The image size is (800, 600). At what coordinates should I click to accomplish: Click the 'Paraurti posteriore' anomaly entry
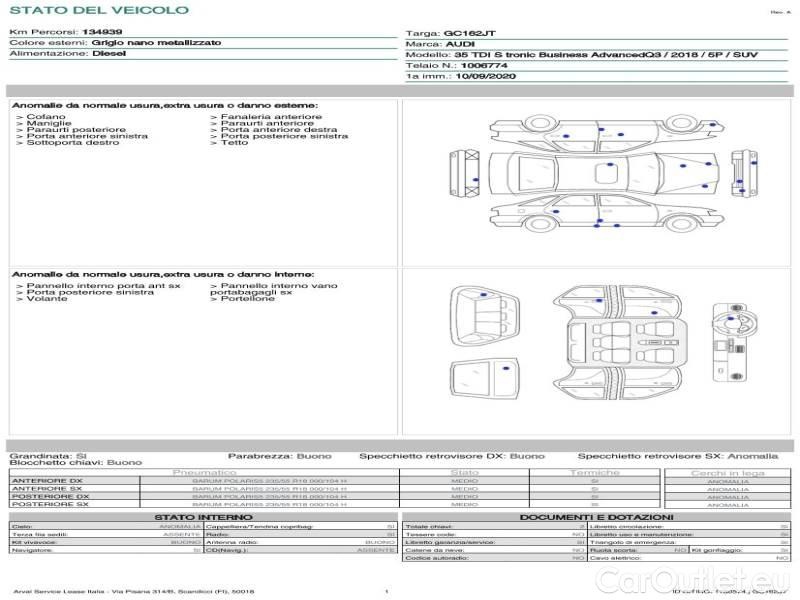(x=71, y=130)
